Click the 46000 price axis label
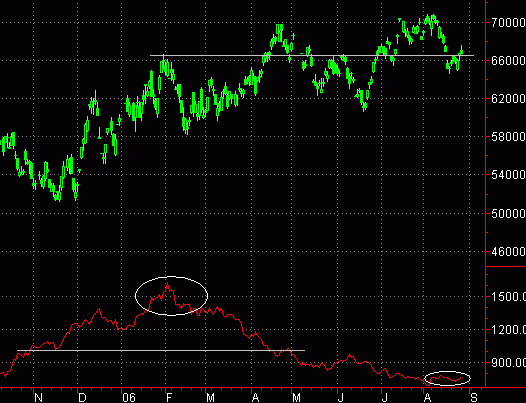526x403 pixels. (508, 252)
